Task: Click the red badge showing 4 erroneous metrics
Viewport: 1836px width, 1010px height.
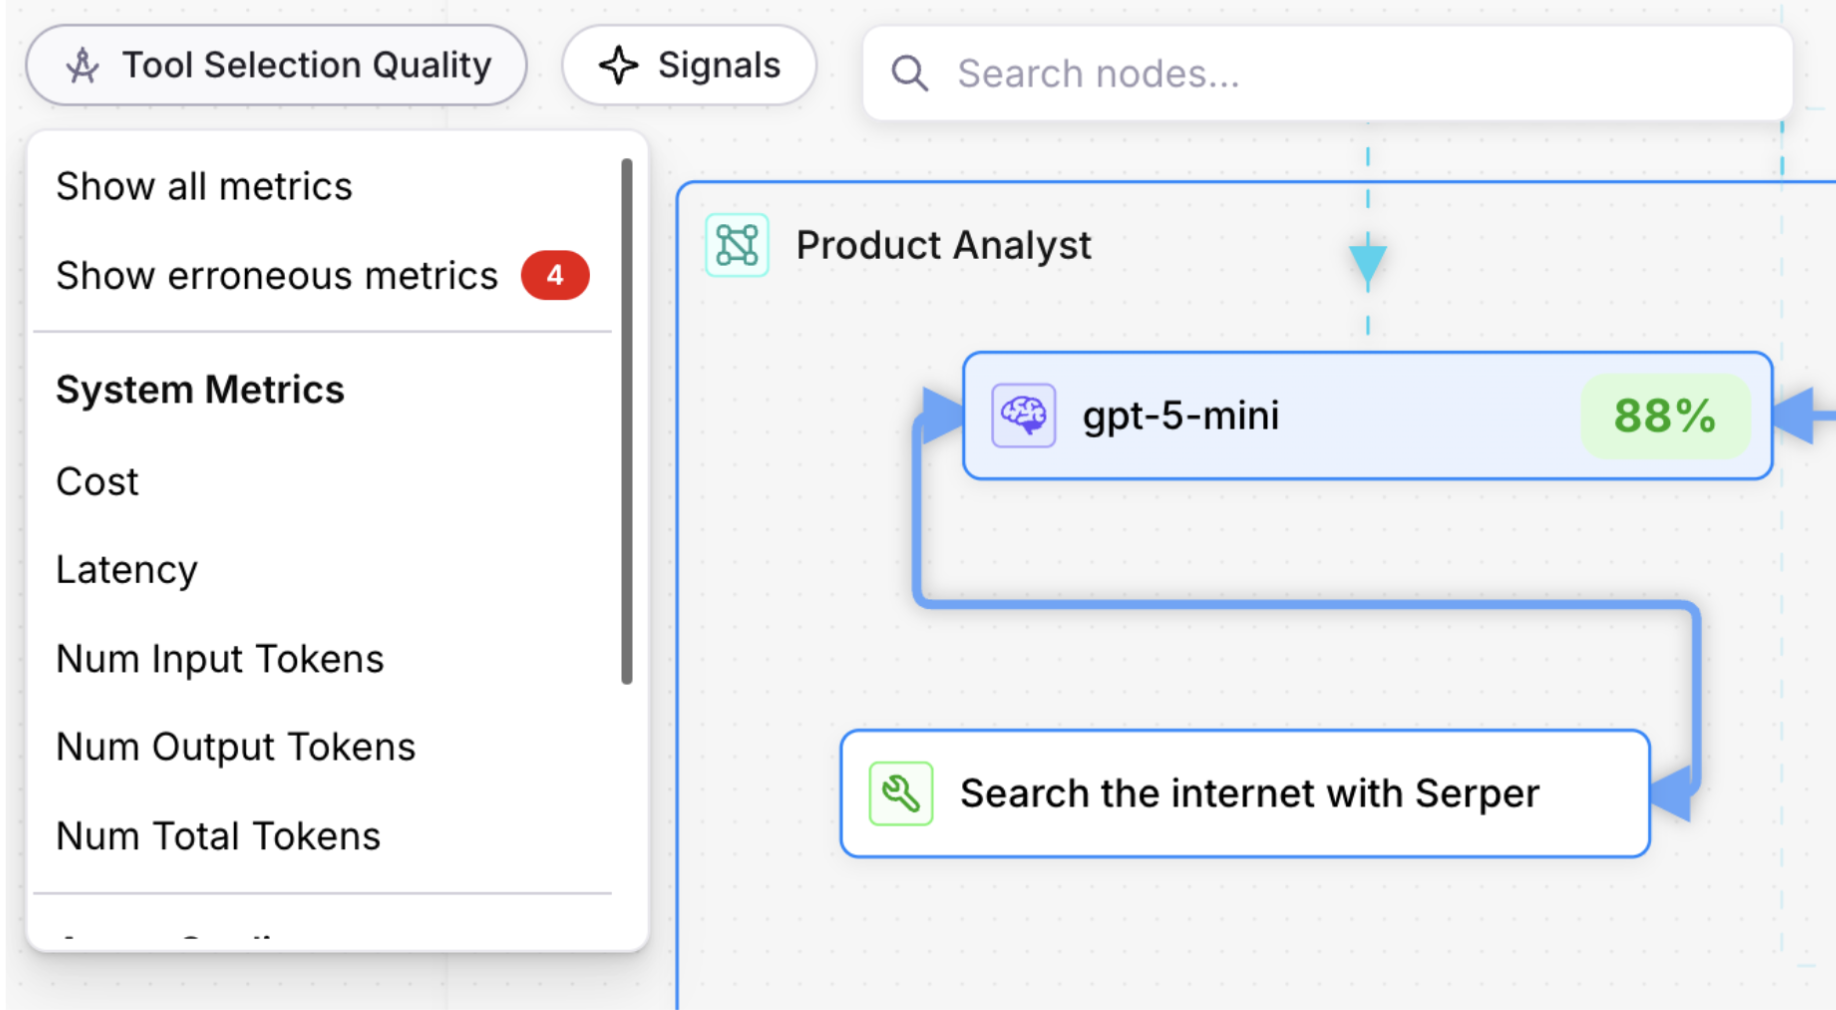Action: coord(554,276)
